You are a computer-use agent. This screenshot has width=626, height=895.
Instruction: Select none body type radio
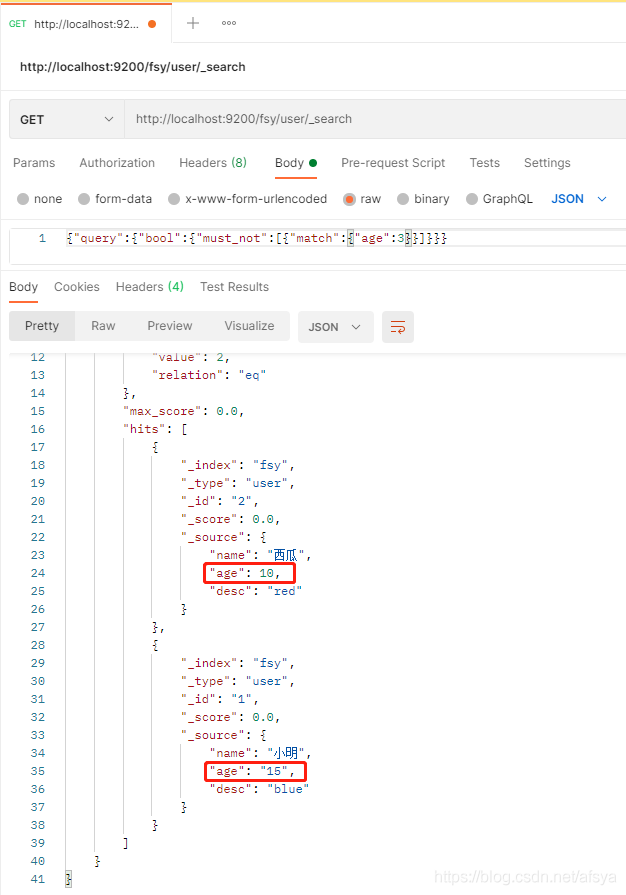point(24,199)
